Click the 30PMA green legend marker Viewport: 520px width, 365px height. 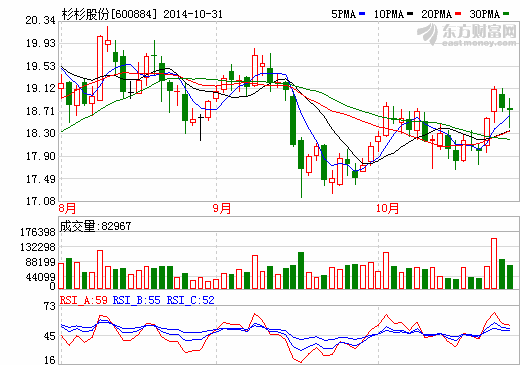point(506,14)
